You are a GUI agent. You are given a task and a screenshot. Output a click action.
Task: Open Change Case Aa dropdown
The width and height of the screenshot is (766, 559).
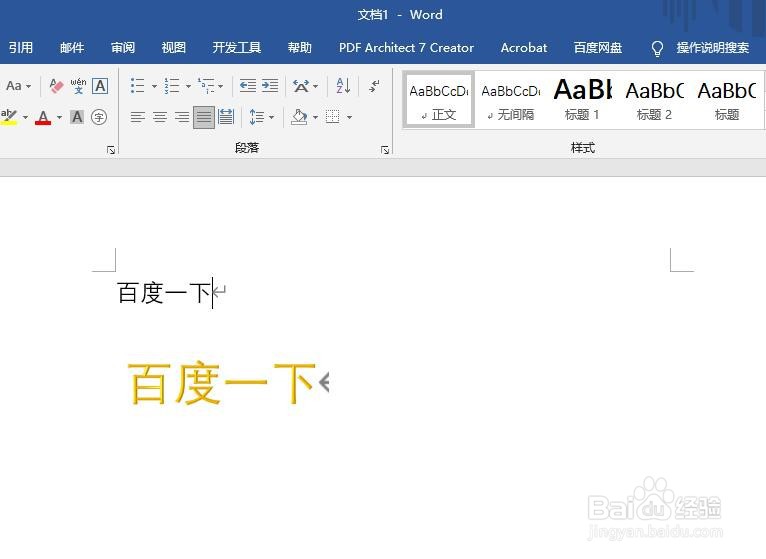[18, 86]
